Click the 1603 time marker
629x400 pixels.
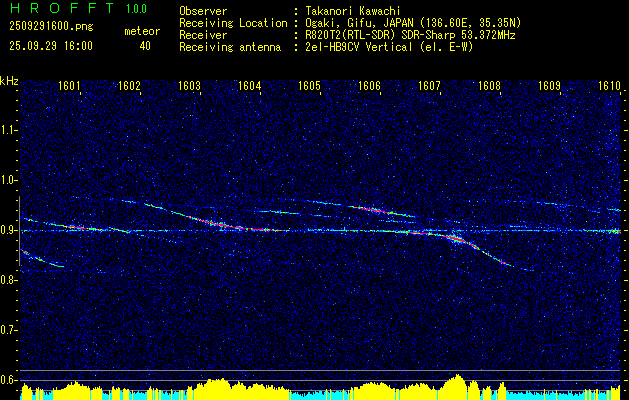click(189, 85)
